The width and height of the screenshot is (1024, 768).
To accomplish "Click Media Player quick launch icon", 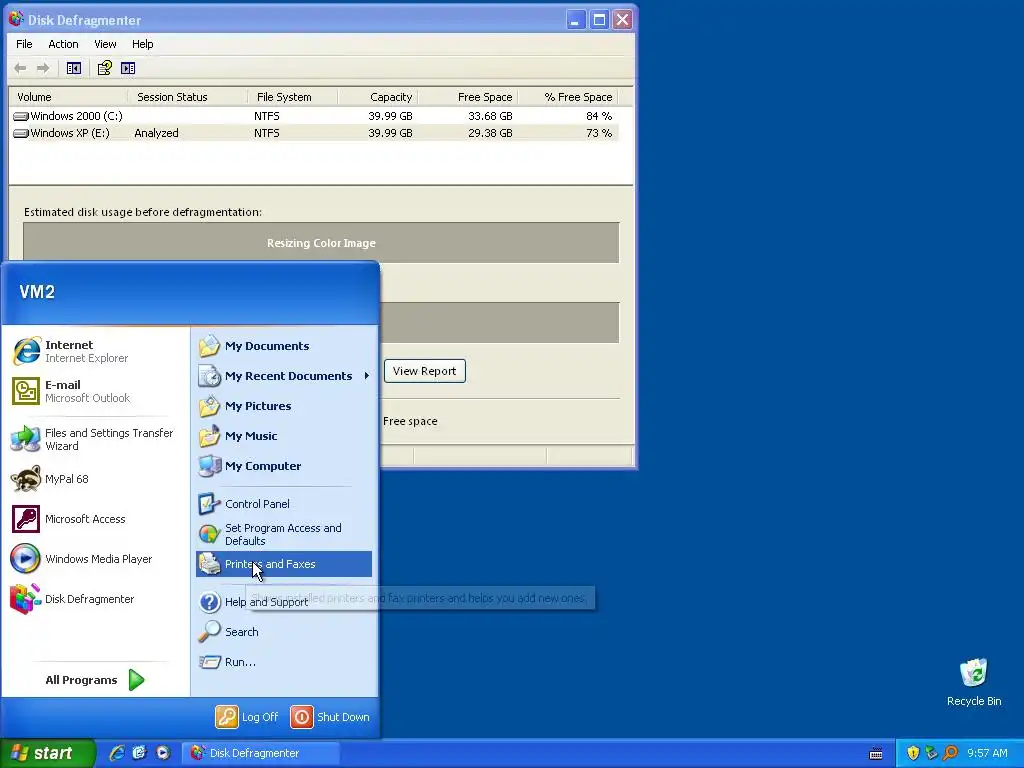I will (163, 753).
